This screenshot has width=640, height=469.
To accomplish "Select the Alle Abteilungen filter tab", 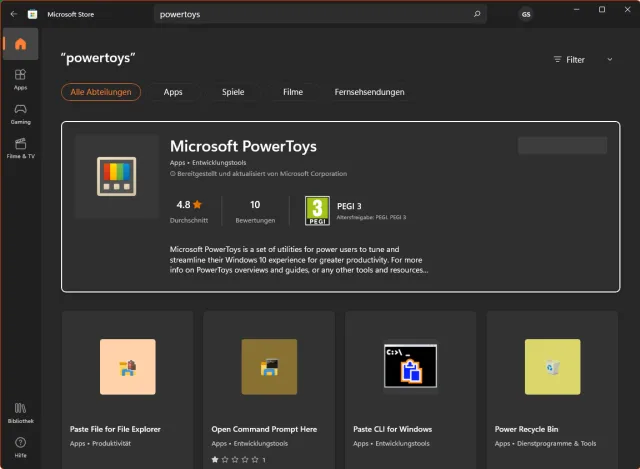I will point(101,92).
